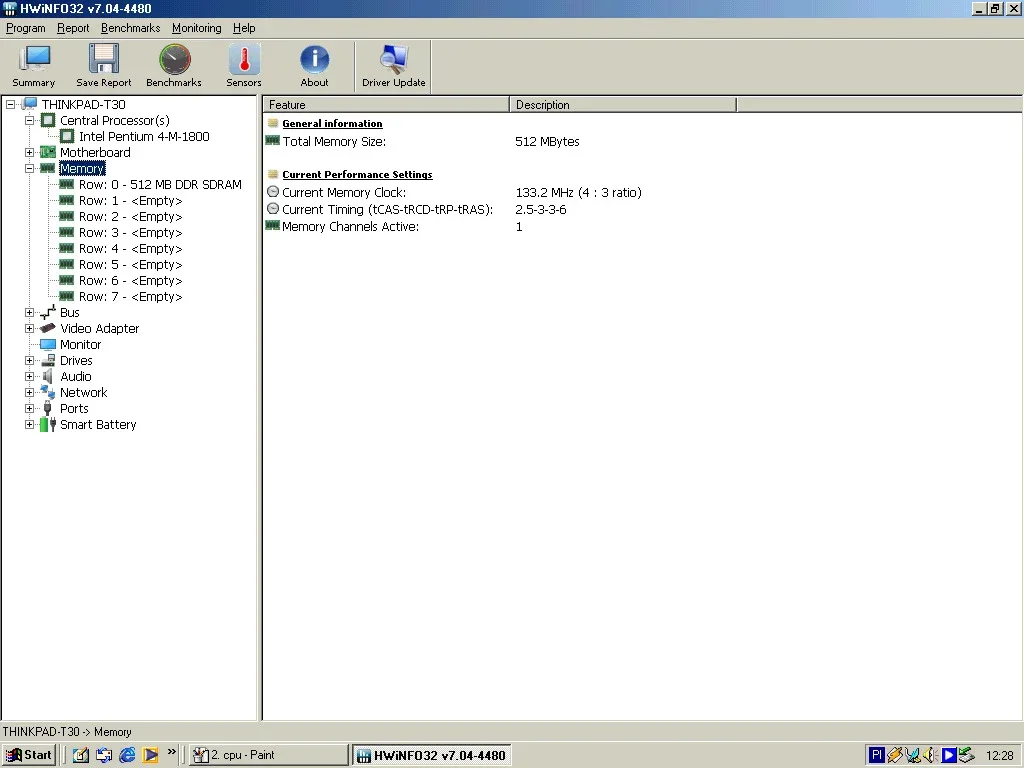Open the Program menu
This screenshot has width=1024, height=768.
point(25,28)
